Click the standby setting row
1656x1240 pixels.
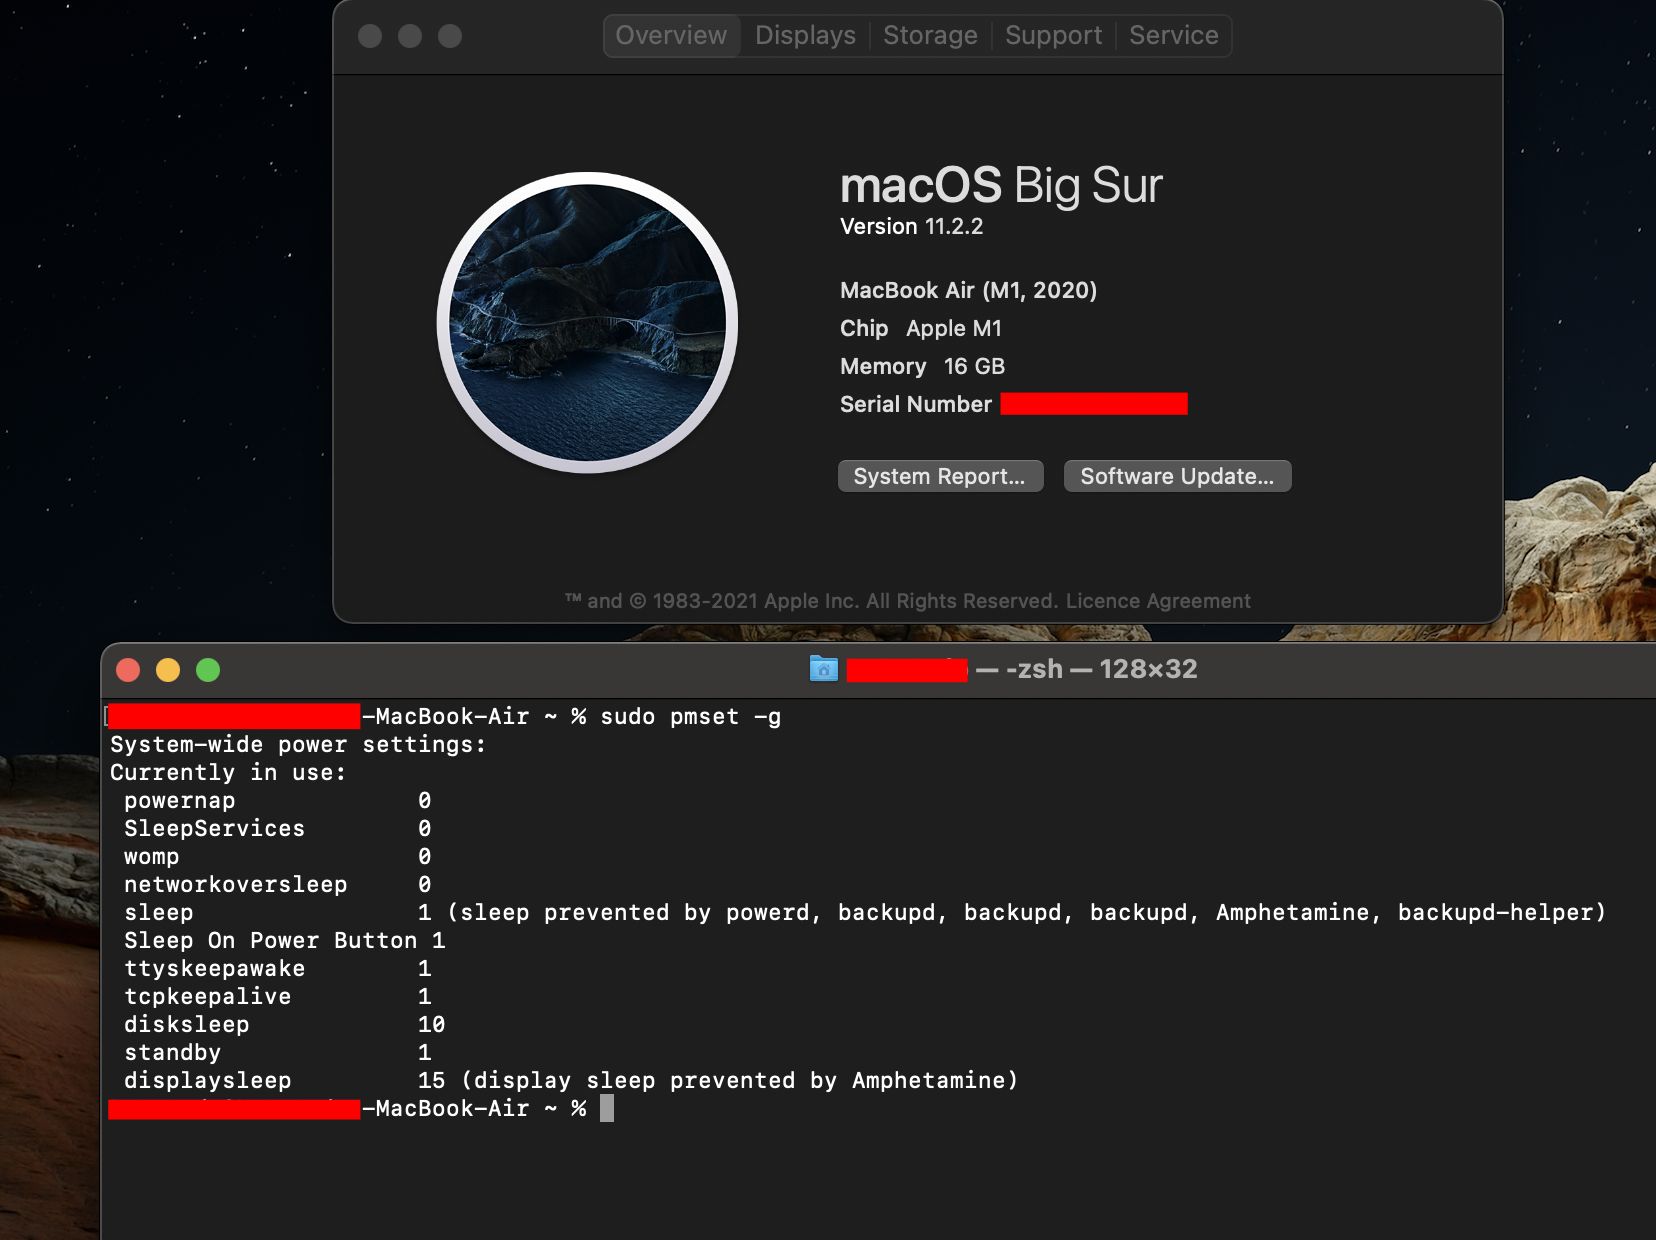278,1053
